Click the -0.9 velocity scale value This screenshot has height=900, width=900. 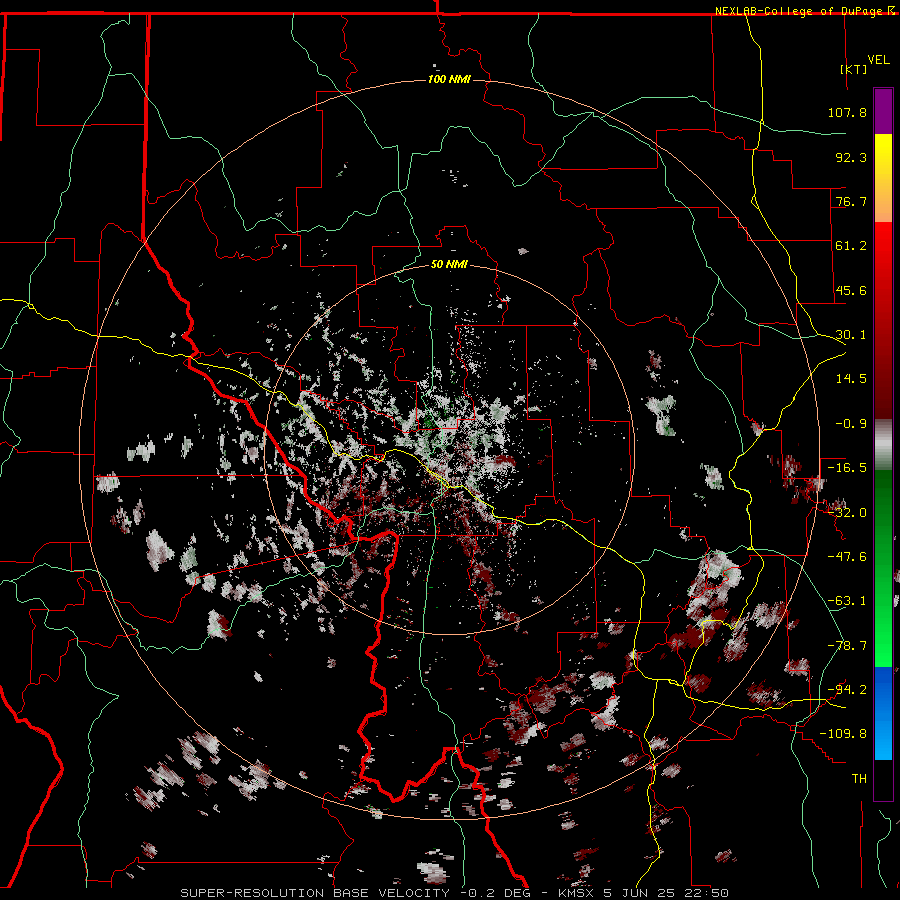[851, 424]
